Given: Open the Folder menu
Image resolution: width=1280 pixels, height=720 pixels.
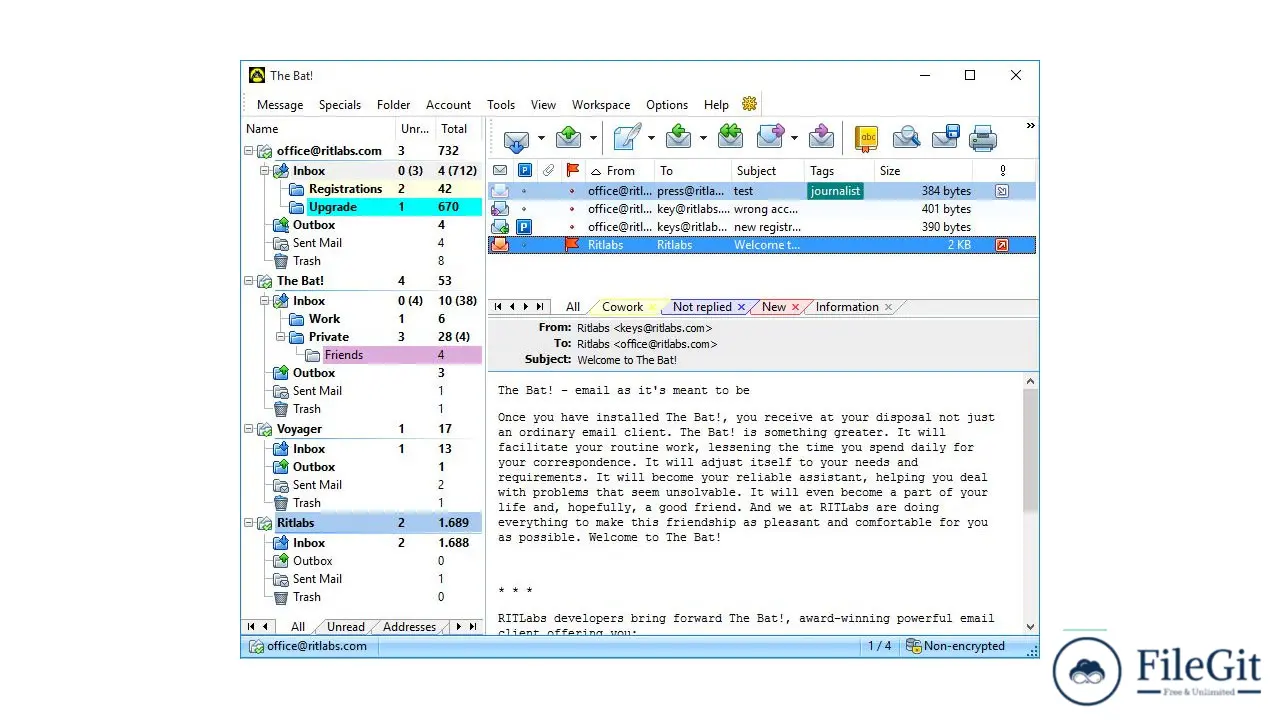Looking at the screenshot, I should click(x=394, y=105).
